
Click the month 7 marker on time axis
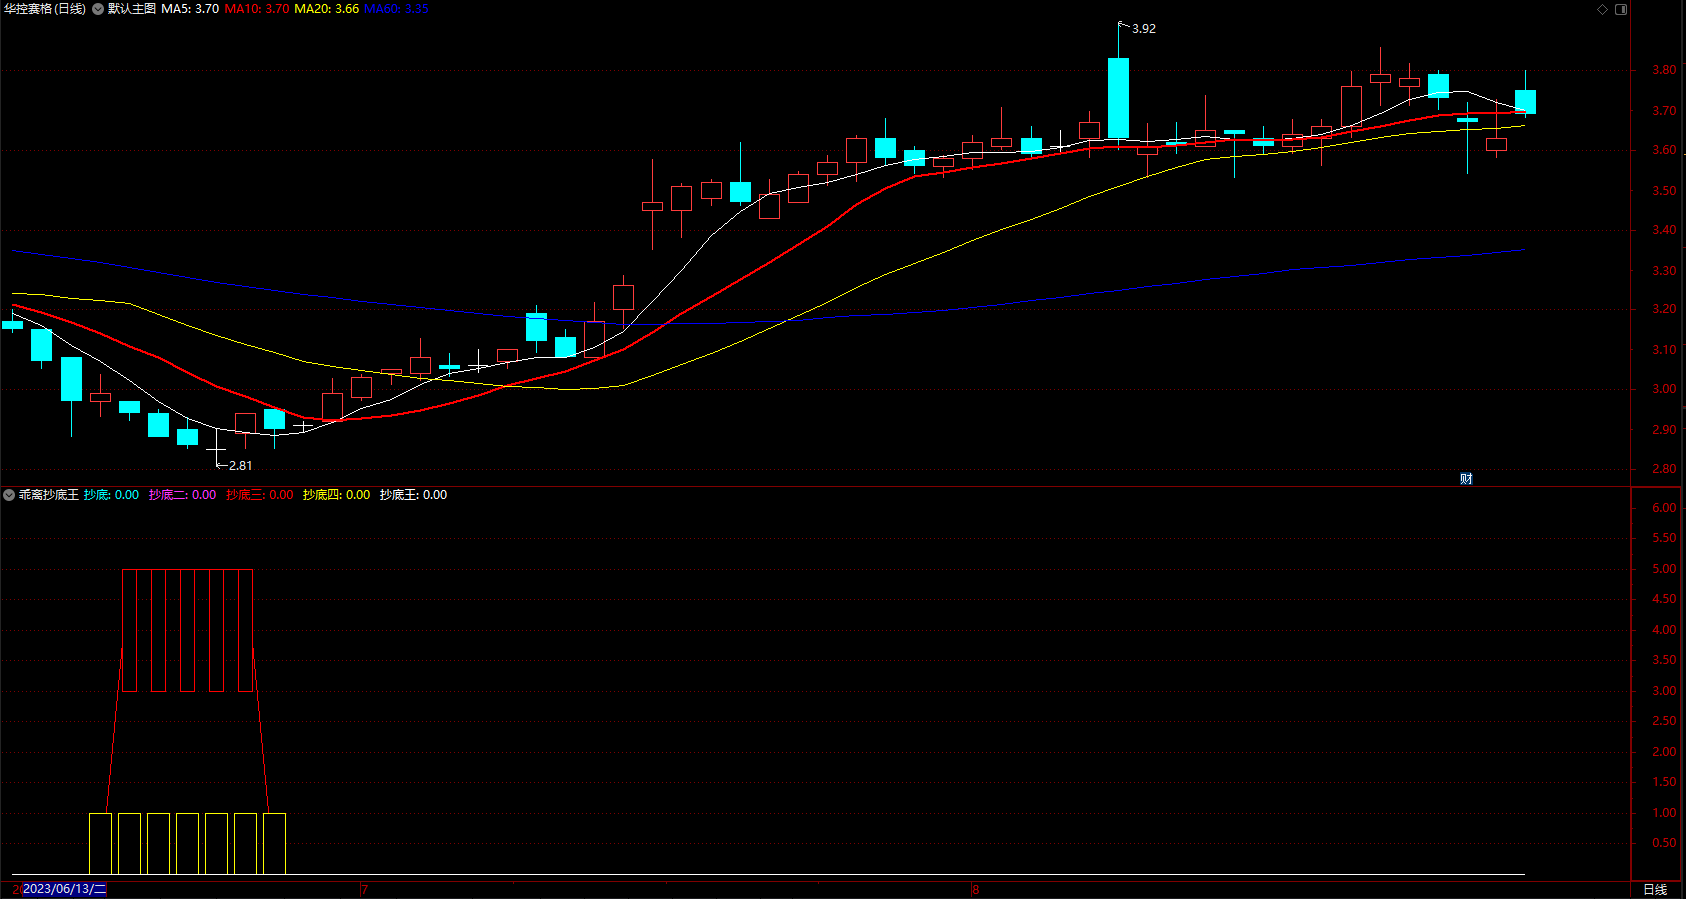[364, 889]
